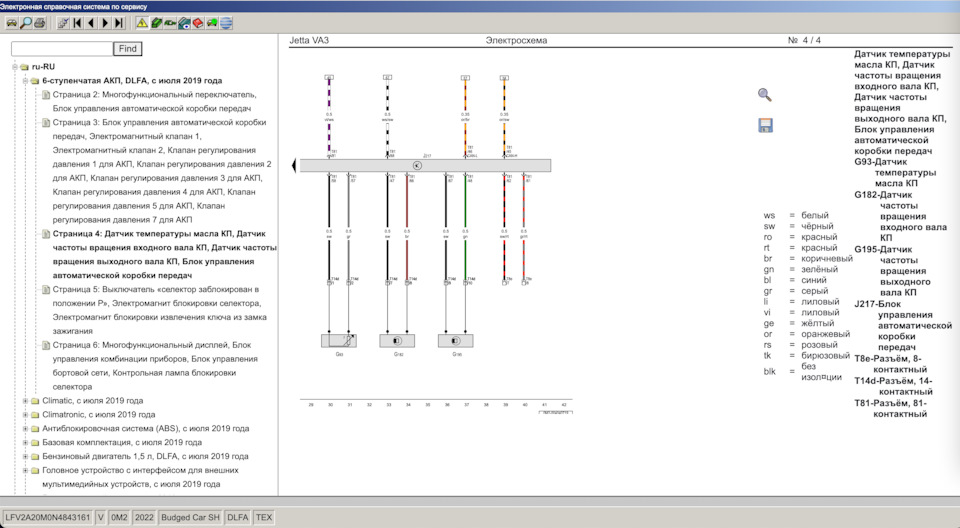Screen dimensions: 960x528
Task: Select Бензиновый двигатель 1,5 л, DLFA item
Action: tap(145, 456)
